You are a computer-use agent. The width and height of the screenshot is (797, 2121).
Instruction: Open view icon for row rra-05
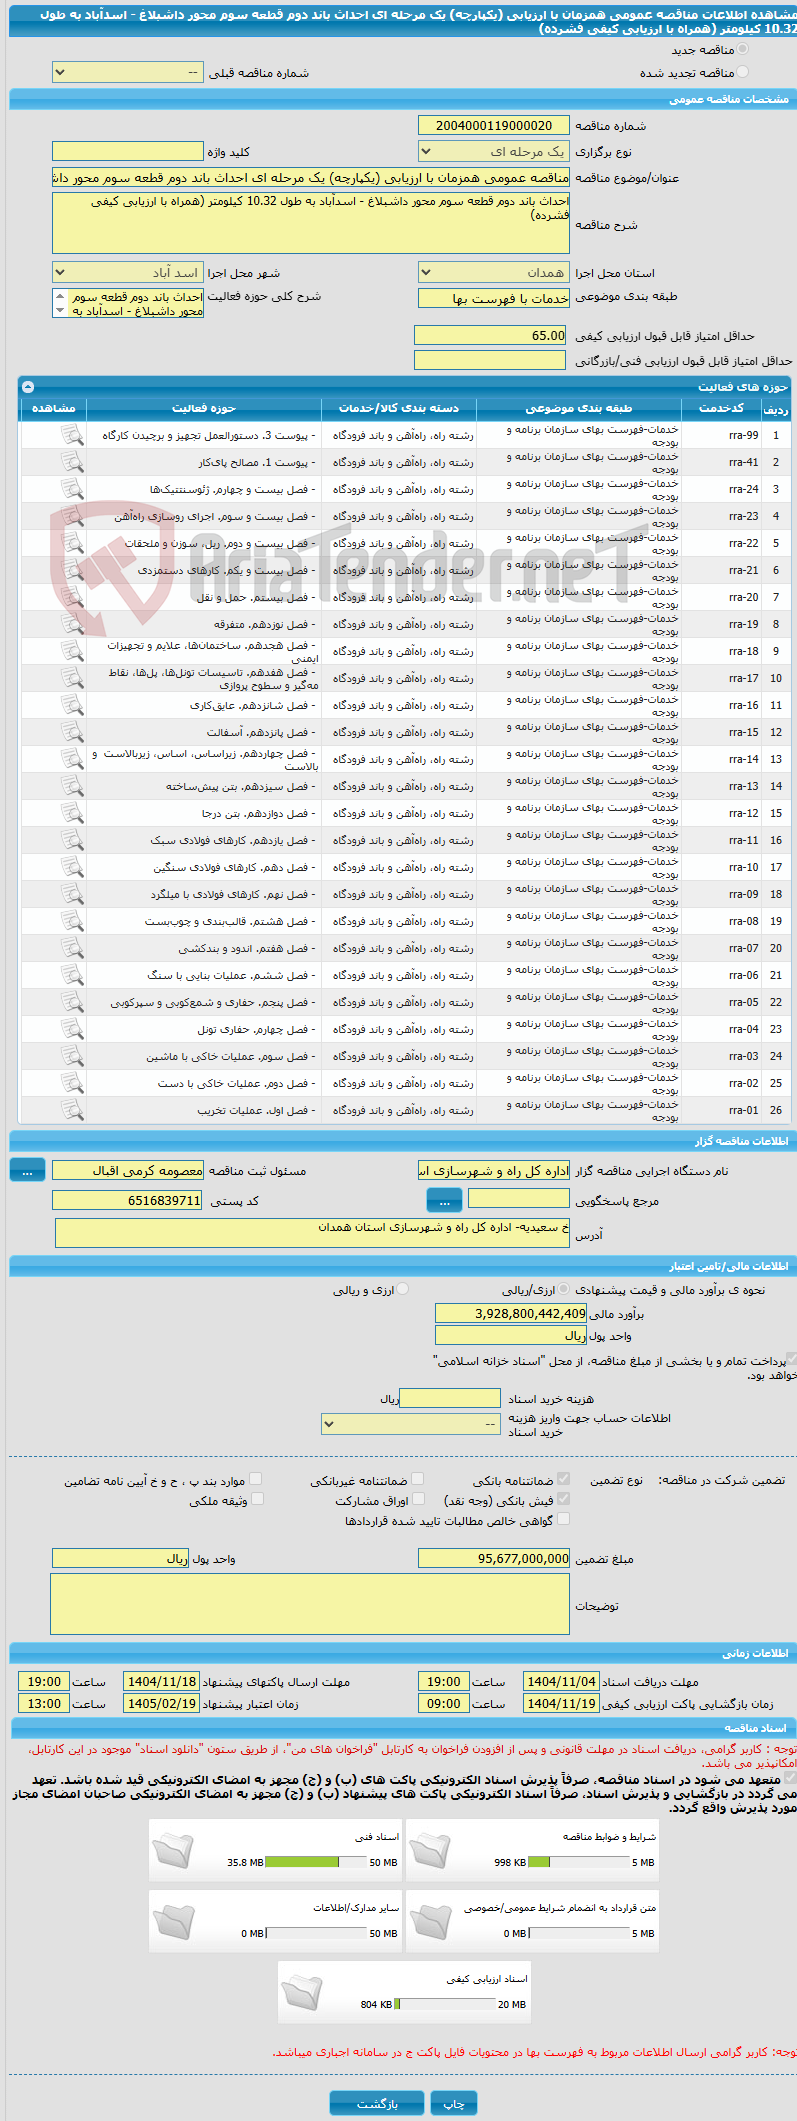[x=72, y=1002]
